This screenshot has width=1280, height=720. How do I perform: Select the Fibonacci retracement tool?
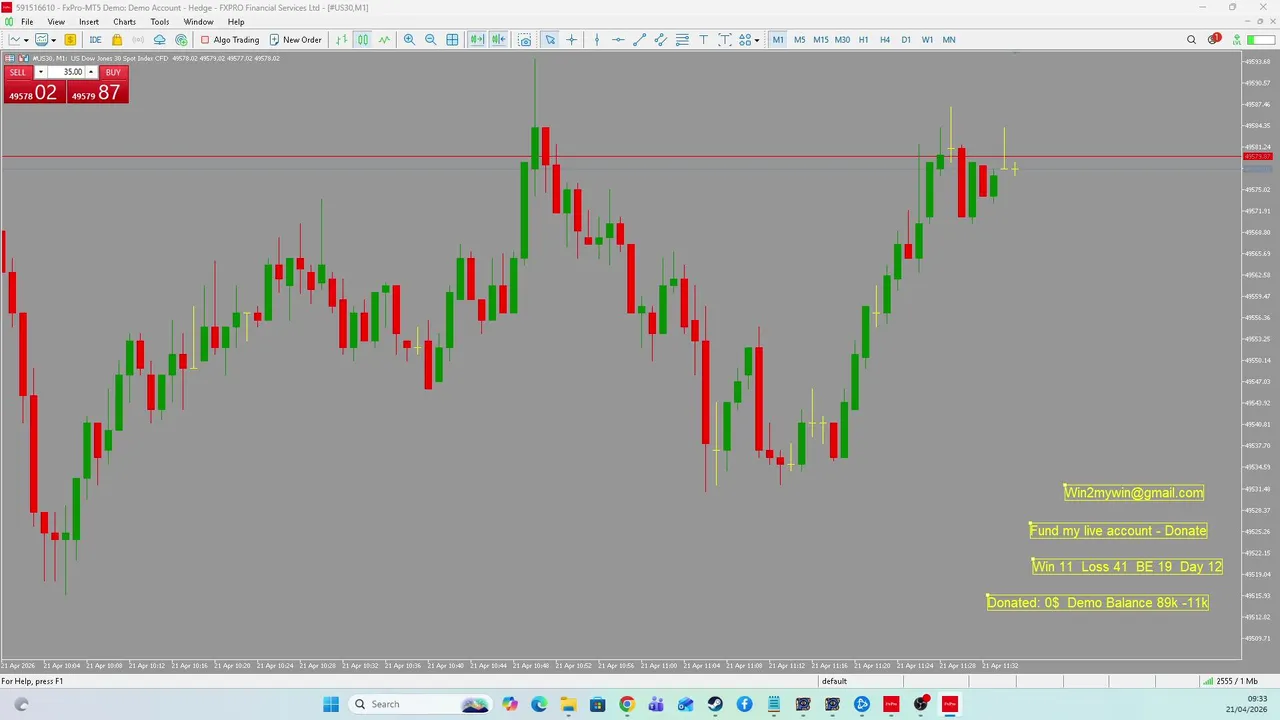(682, 40)
